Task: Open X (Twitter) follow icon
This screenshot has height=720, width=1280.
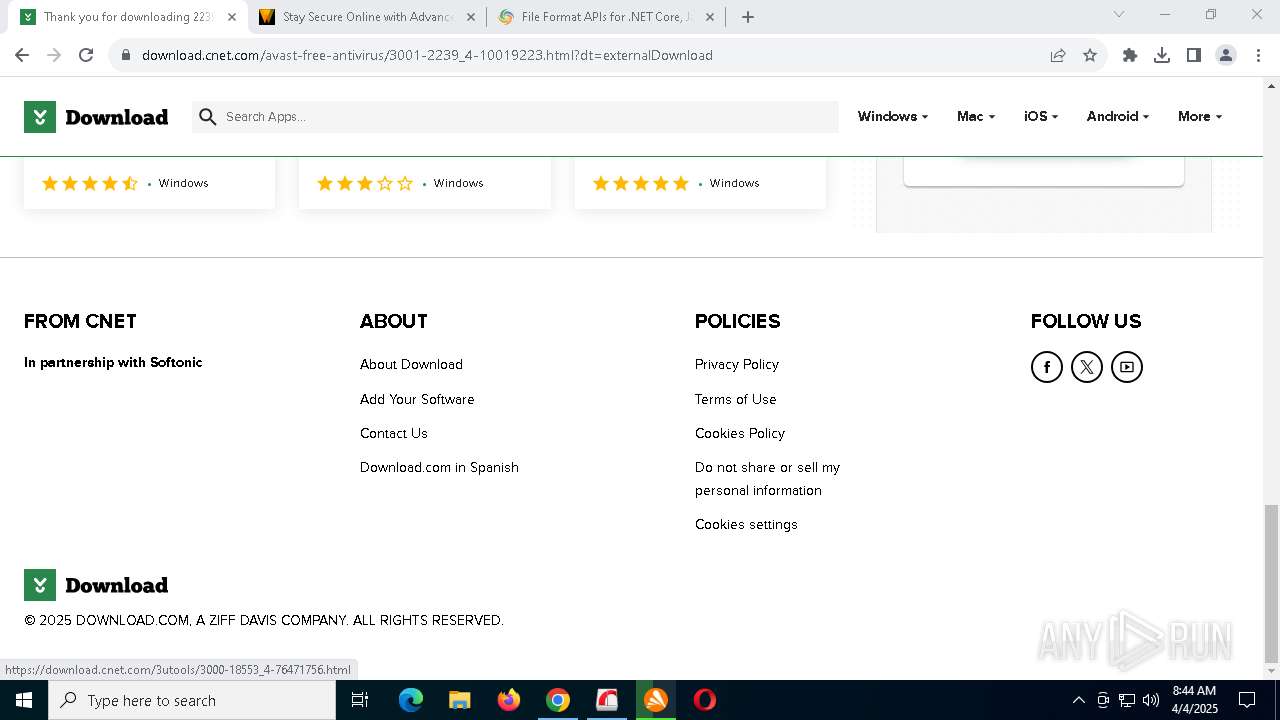Action: click(1086, 367)
